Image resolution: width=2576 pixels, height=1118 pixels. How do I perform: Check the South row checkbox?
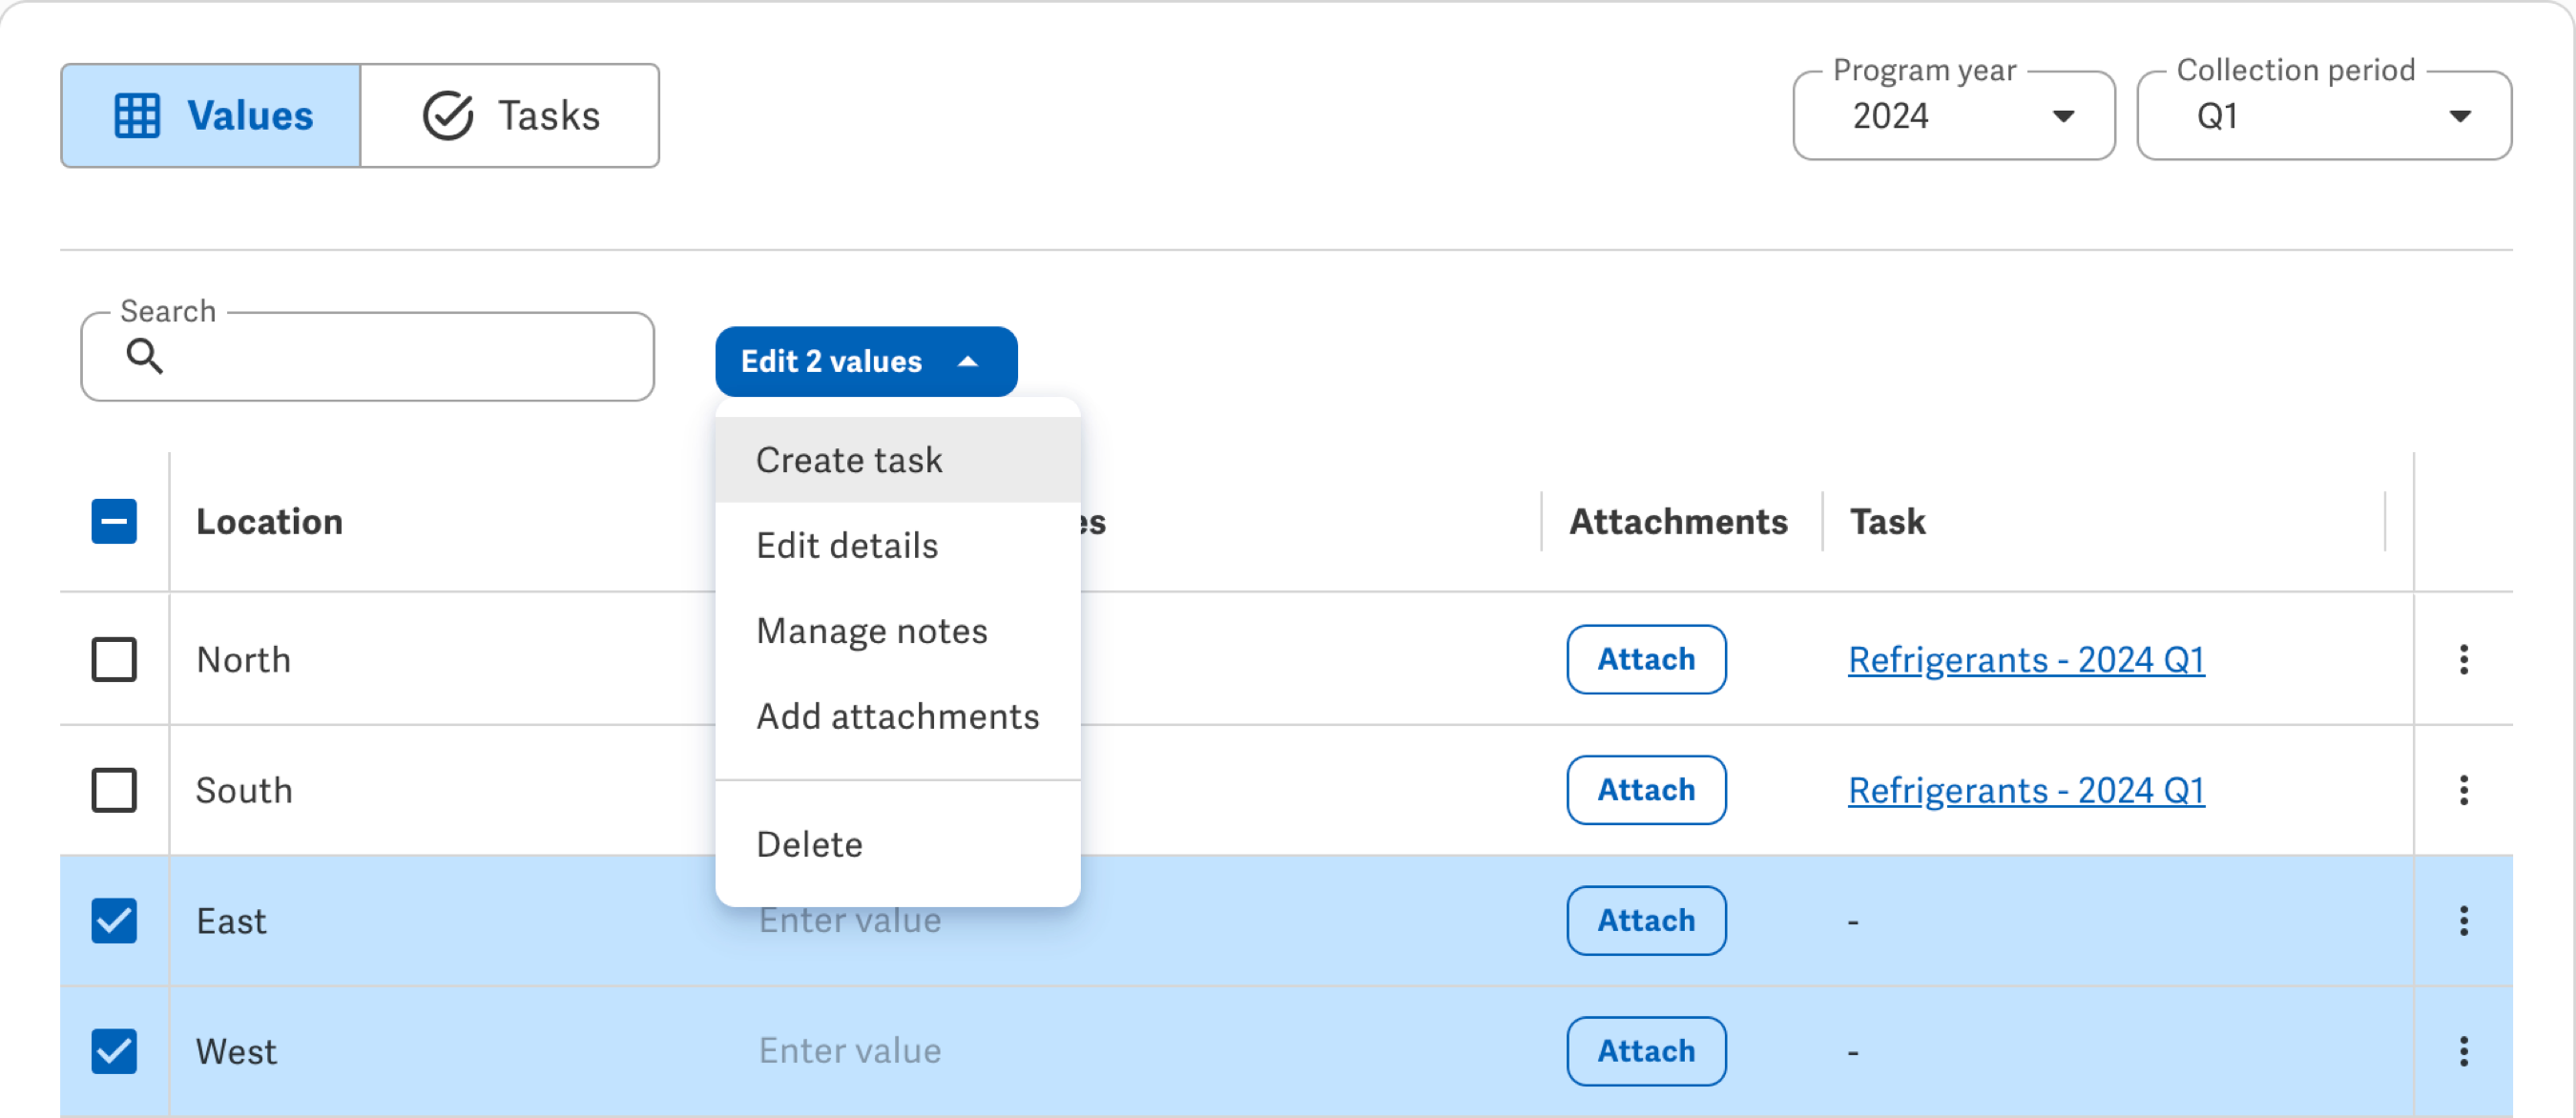click(x=114, y=790)
